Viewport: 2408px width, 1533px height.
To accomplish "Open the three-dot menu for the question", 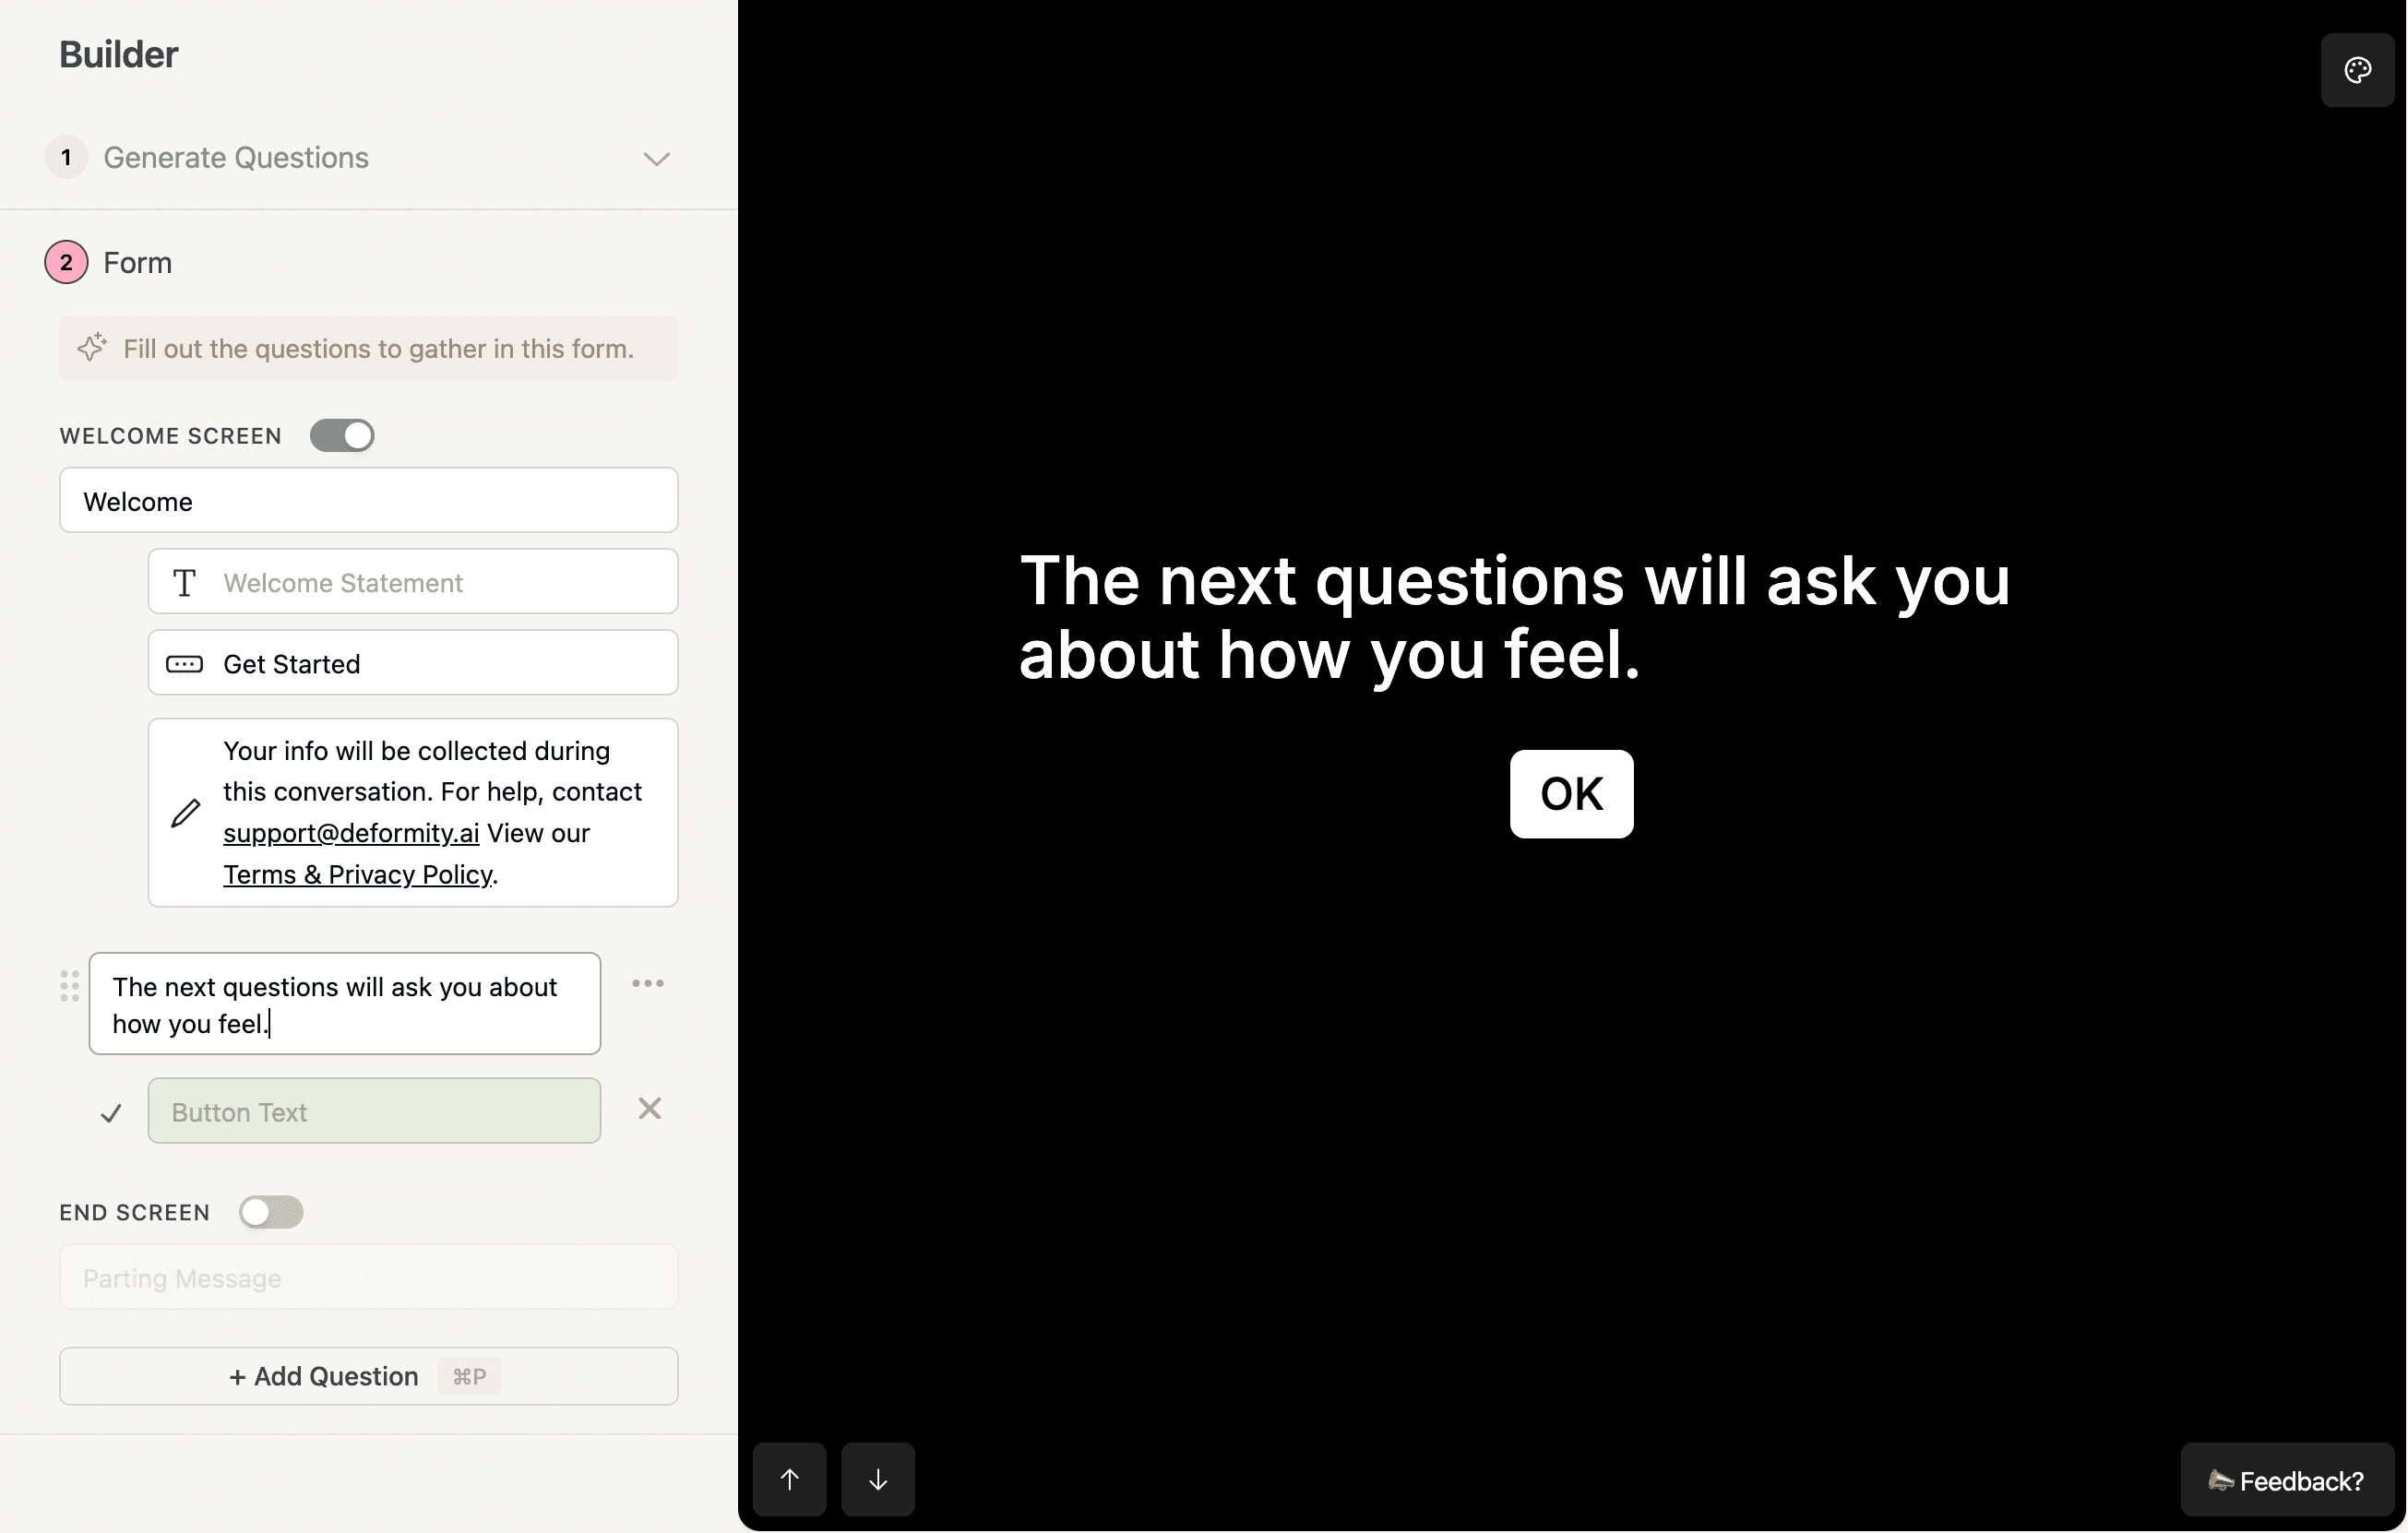I will point(647,984).
